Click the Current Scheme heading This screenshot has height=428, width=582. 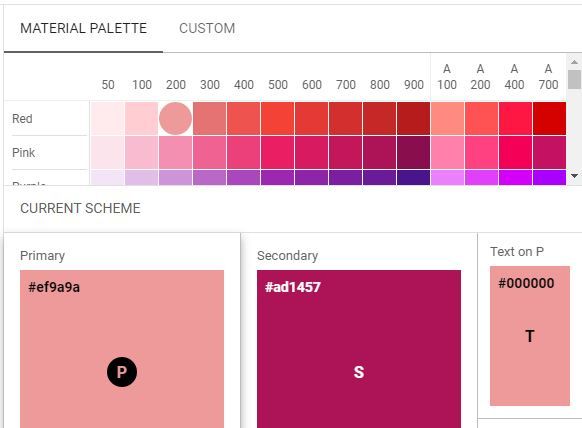[80, 208]
